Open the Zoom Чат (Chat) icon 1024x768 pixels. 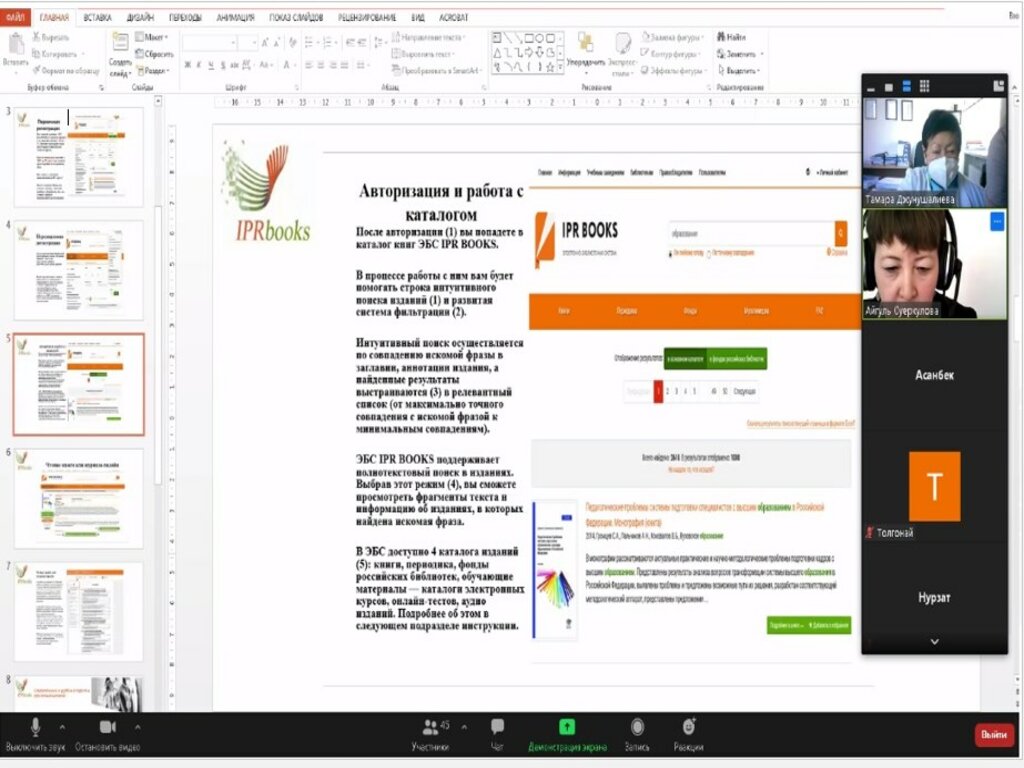click(x=497, y=726)
